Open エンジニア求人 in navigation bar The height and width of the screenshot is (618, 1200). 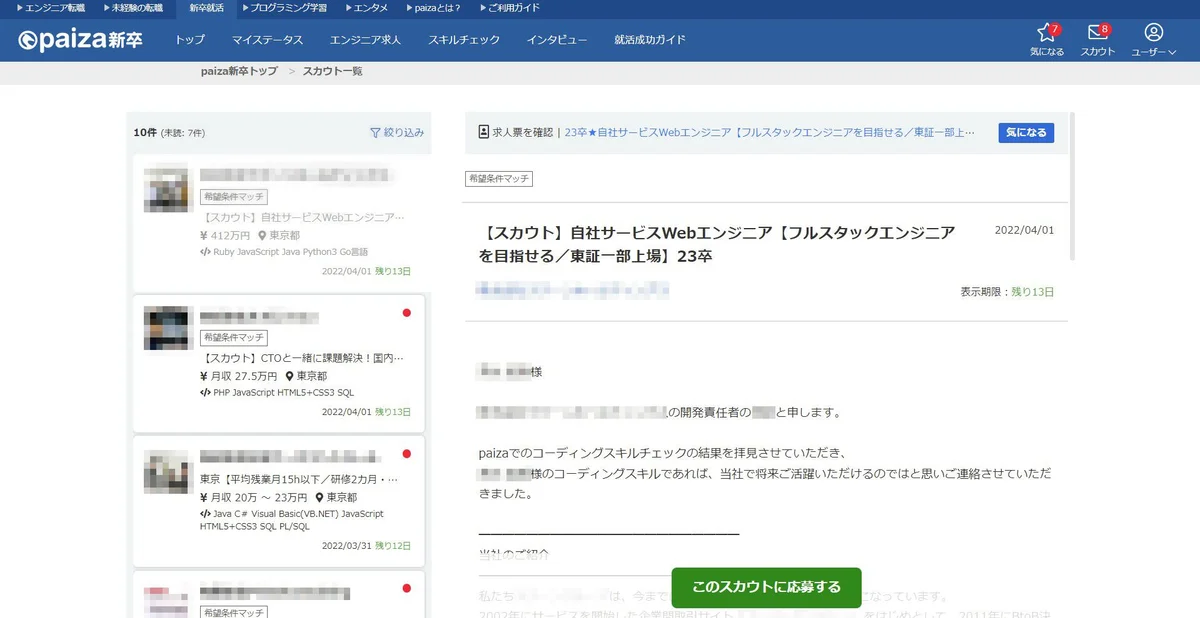click(365, 40)
